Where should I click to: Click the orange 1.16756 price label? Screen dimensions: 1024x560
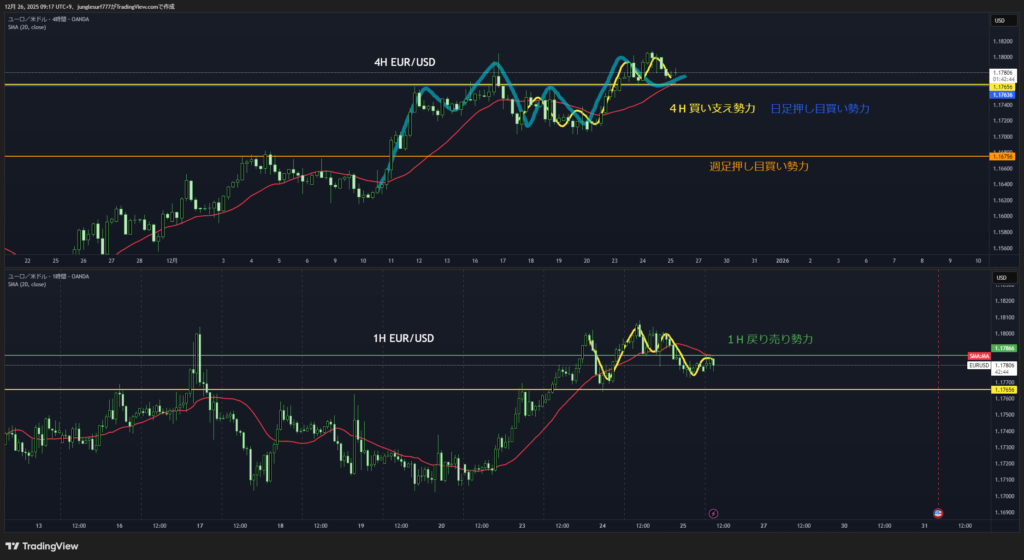coord(1002,157)
